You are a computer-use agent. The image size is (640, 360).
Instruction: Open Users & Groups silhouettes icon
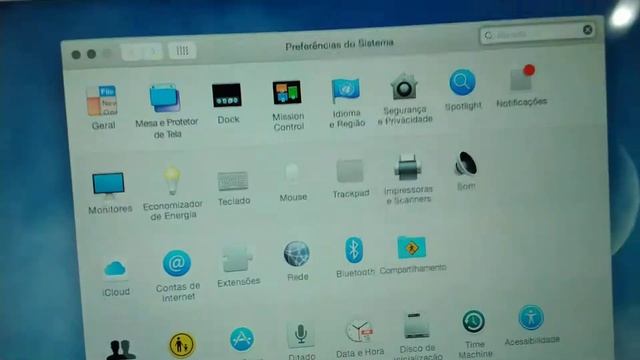tap(121, 350)
